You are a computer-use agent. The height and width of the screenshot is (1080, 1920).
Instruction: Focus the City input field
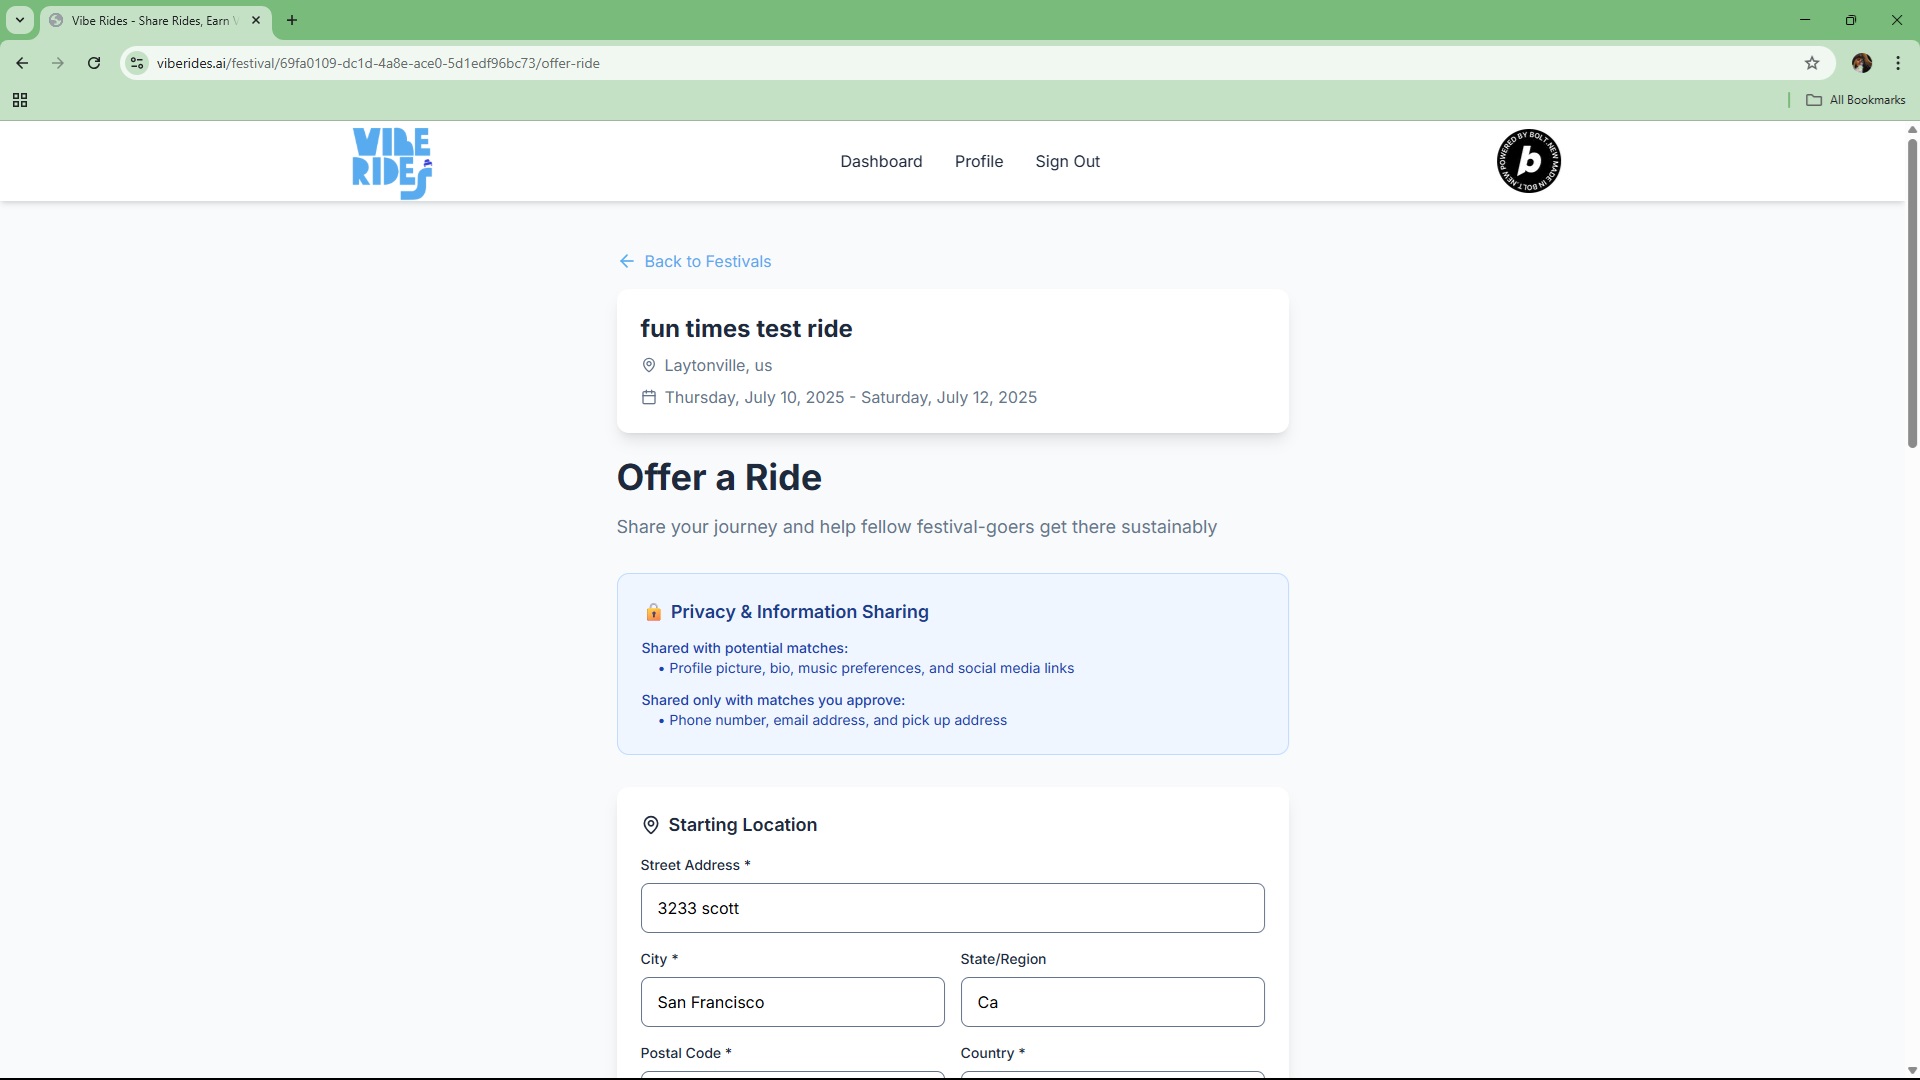pos(791,1002)
